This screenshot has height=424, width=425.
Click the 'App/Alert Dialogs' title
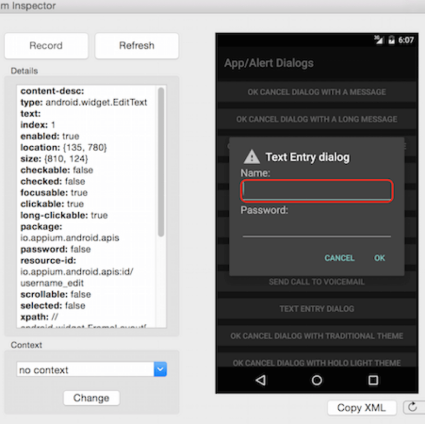click(x=269, y=63)
